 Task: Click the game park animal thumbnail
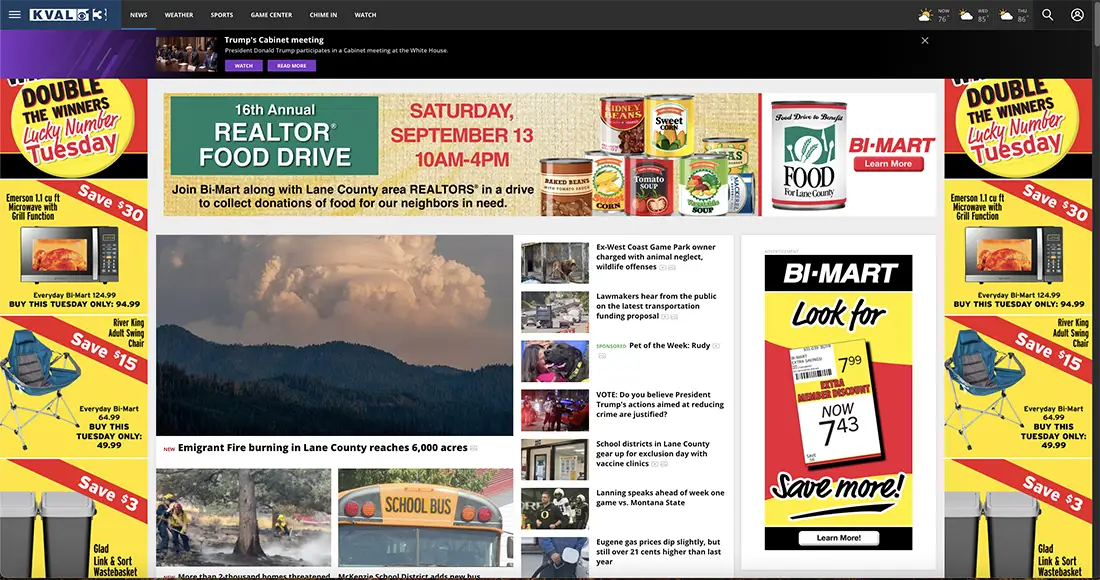[555, 263]
